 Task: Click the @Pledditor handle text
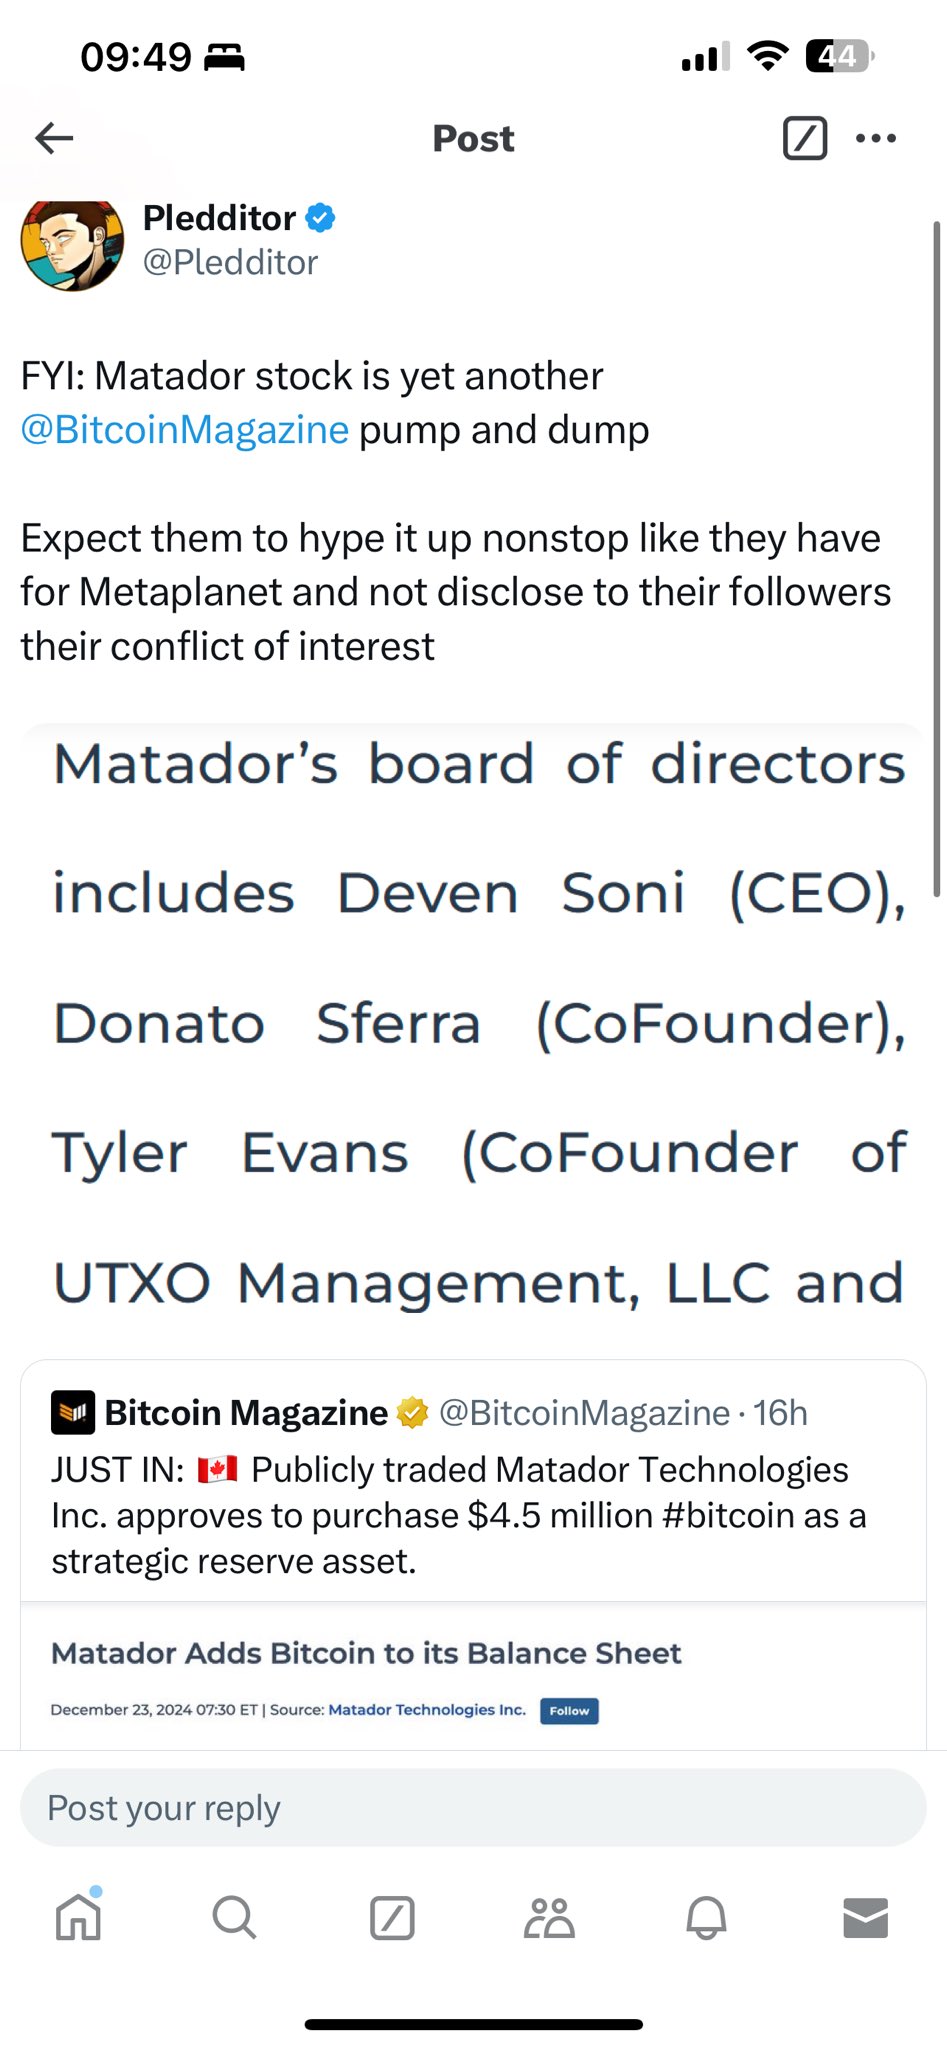[230, 263]
